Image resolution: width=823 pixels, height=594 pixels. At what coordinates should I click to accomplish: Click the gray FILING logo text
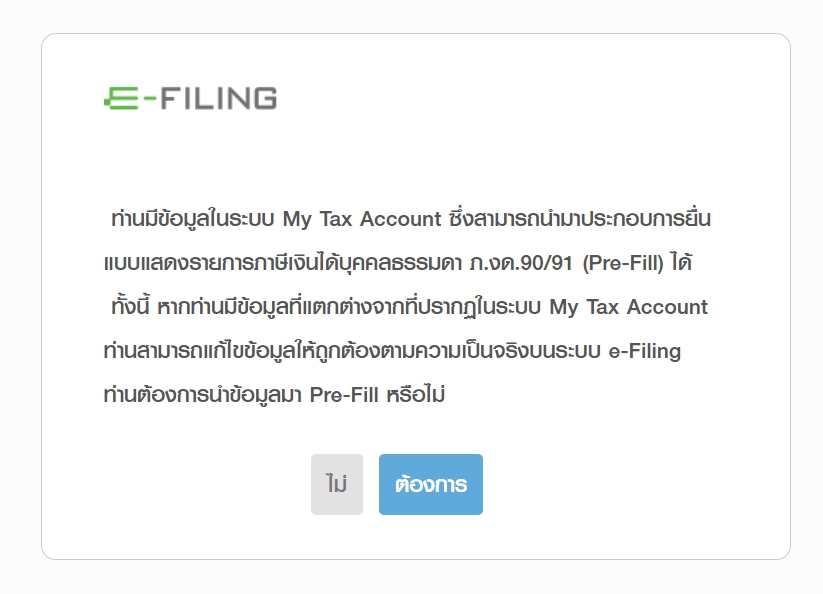pyautogui.click(x=218, y=99)
